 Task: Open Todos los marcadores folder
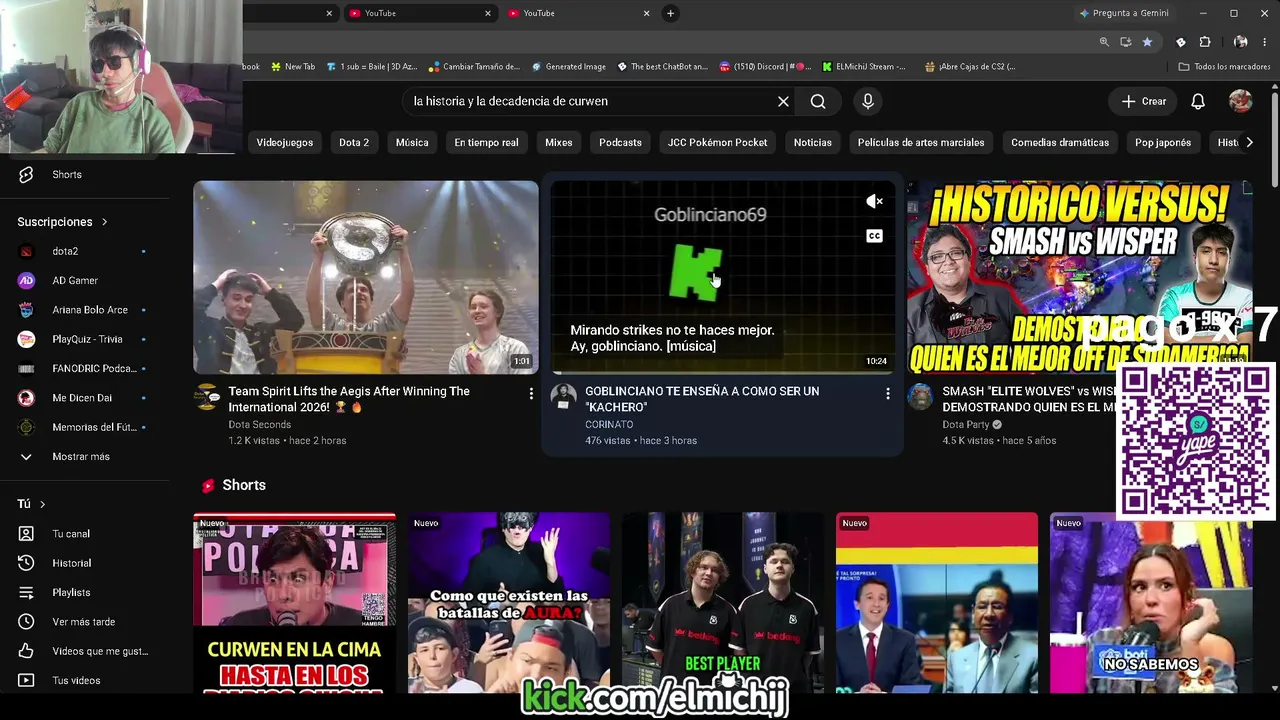coord(1224,67)
